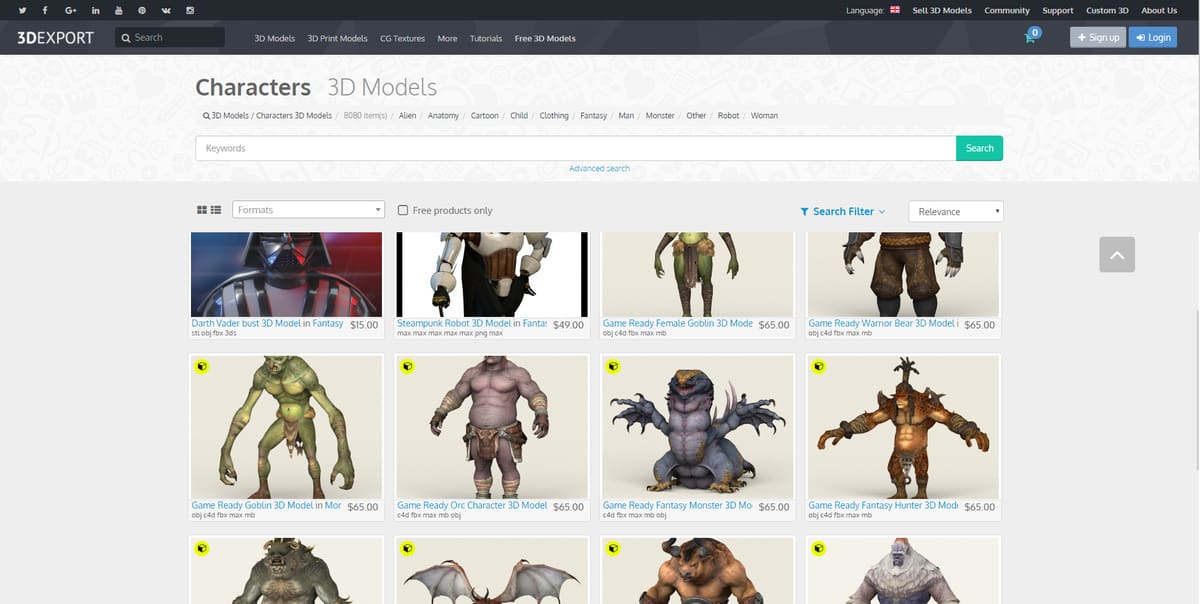Open 3D Models menu

(x=274, y=38)
